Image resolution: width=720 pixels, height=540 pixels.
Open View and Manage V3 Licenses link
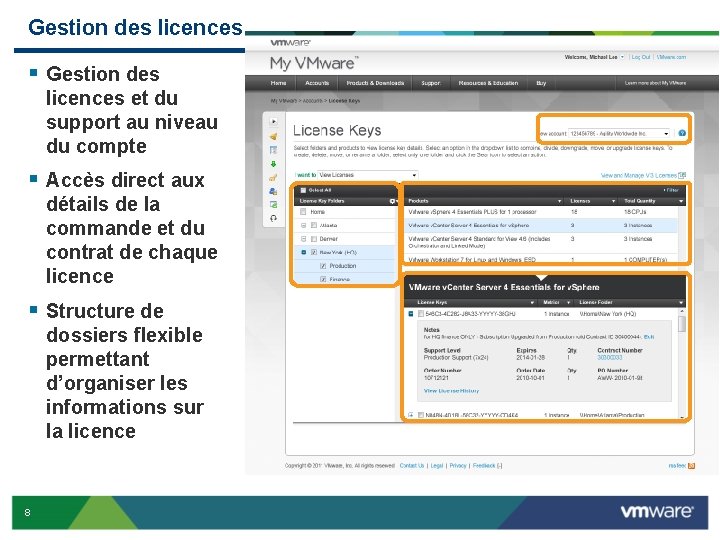[639, 175]
